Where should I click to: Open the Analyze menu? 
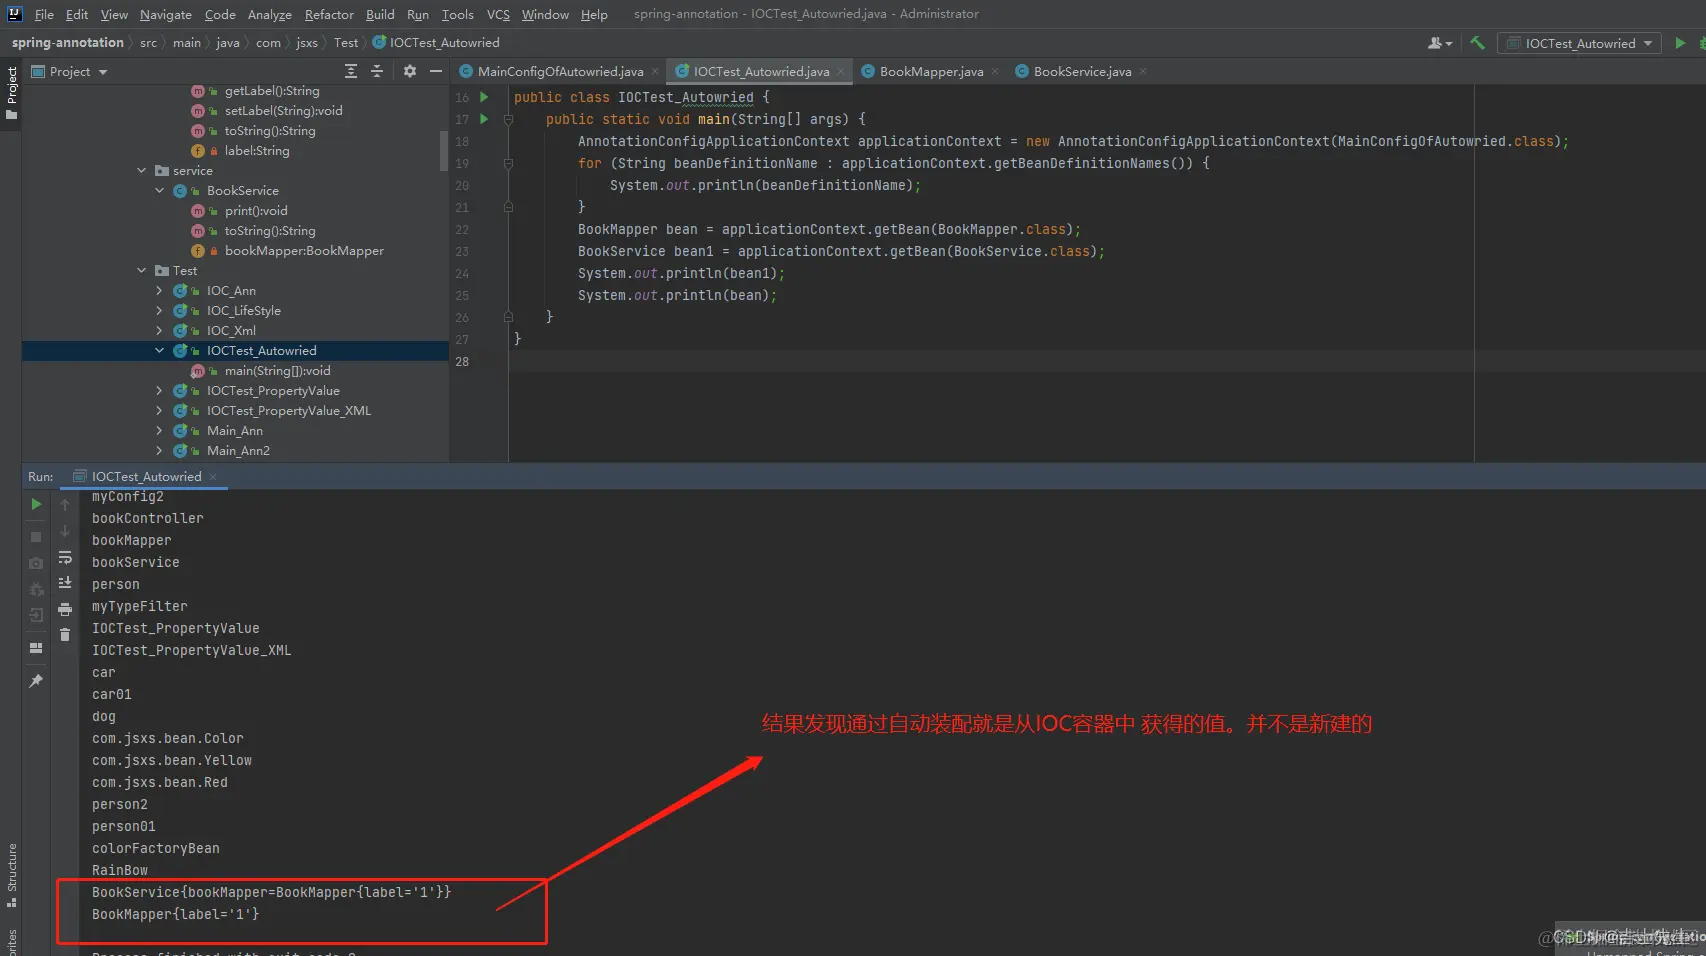pyautogui.click(x=270, y=14)
